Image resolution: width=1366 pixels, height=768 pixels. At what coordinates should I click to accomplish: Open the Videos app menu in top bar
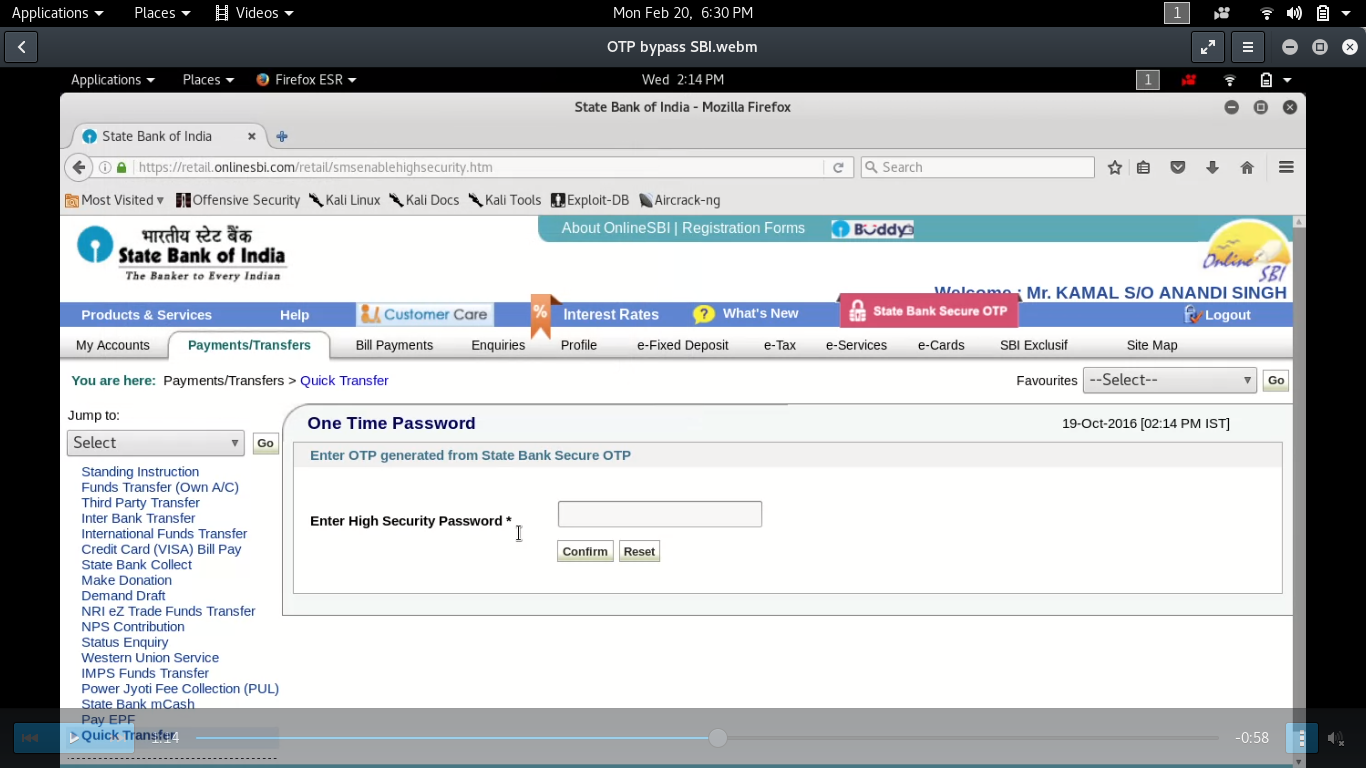pyautogui.click(x=255, y=13)
